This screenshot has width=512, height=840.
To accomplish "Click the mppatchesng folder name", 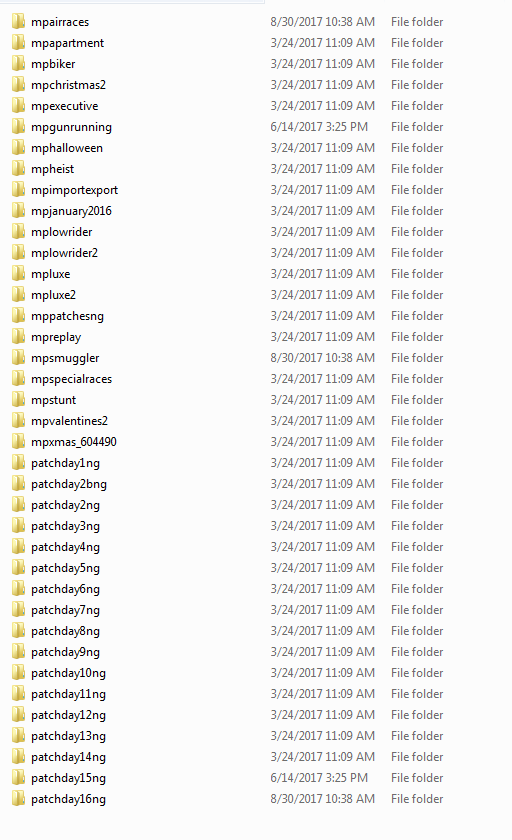I will point(67,316).
